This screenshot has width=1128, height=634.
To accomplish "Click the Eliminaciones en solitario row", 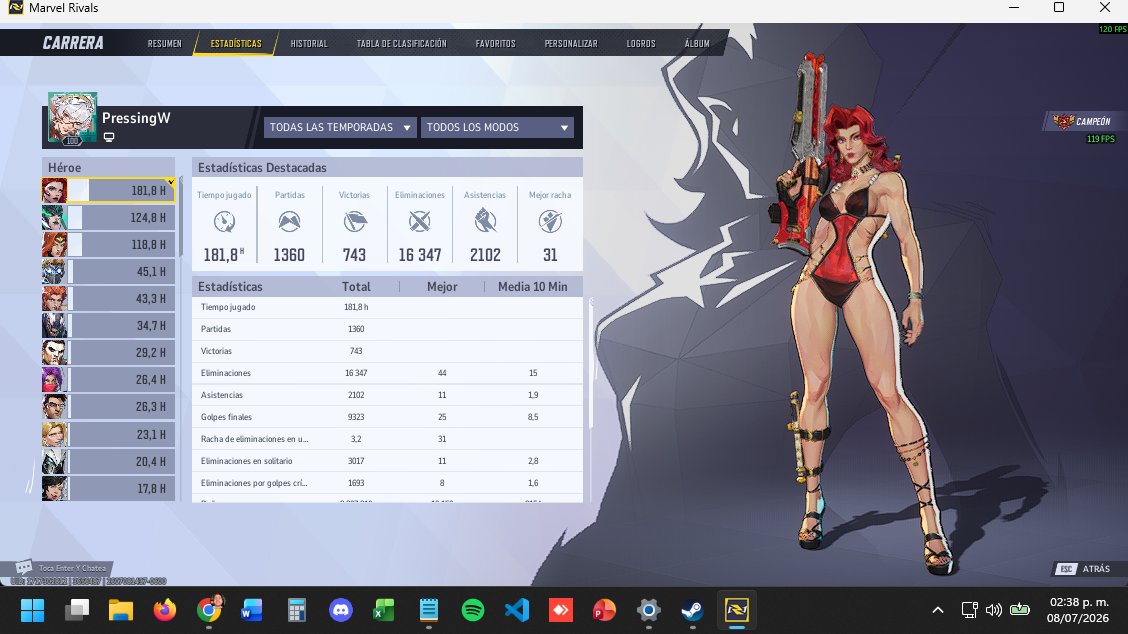I will pos(387,461).
